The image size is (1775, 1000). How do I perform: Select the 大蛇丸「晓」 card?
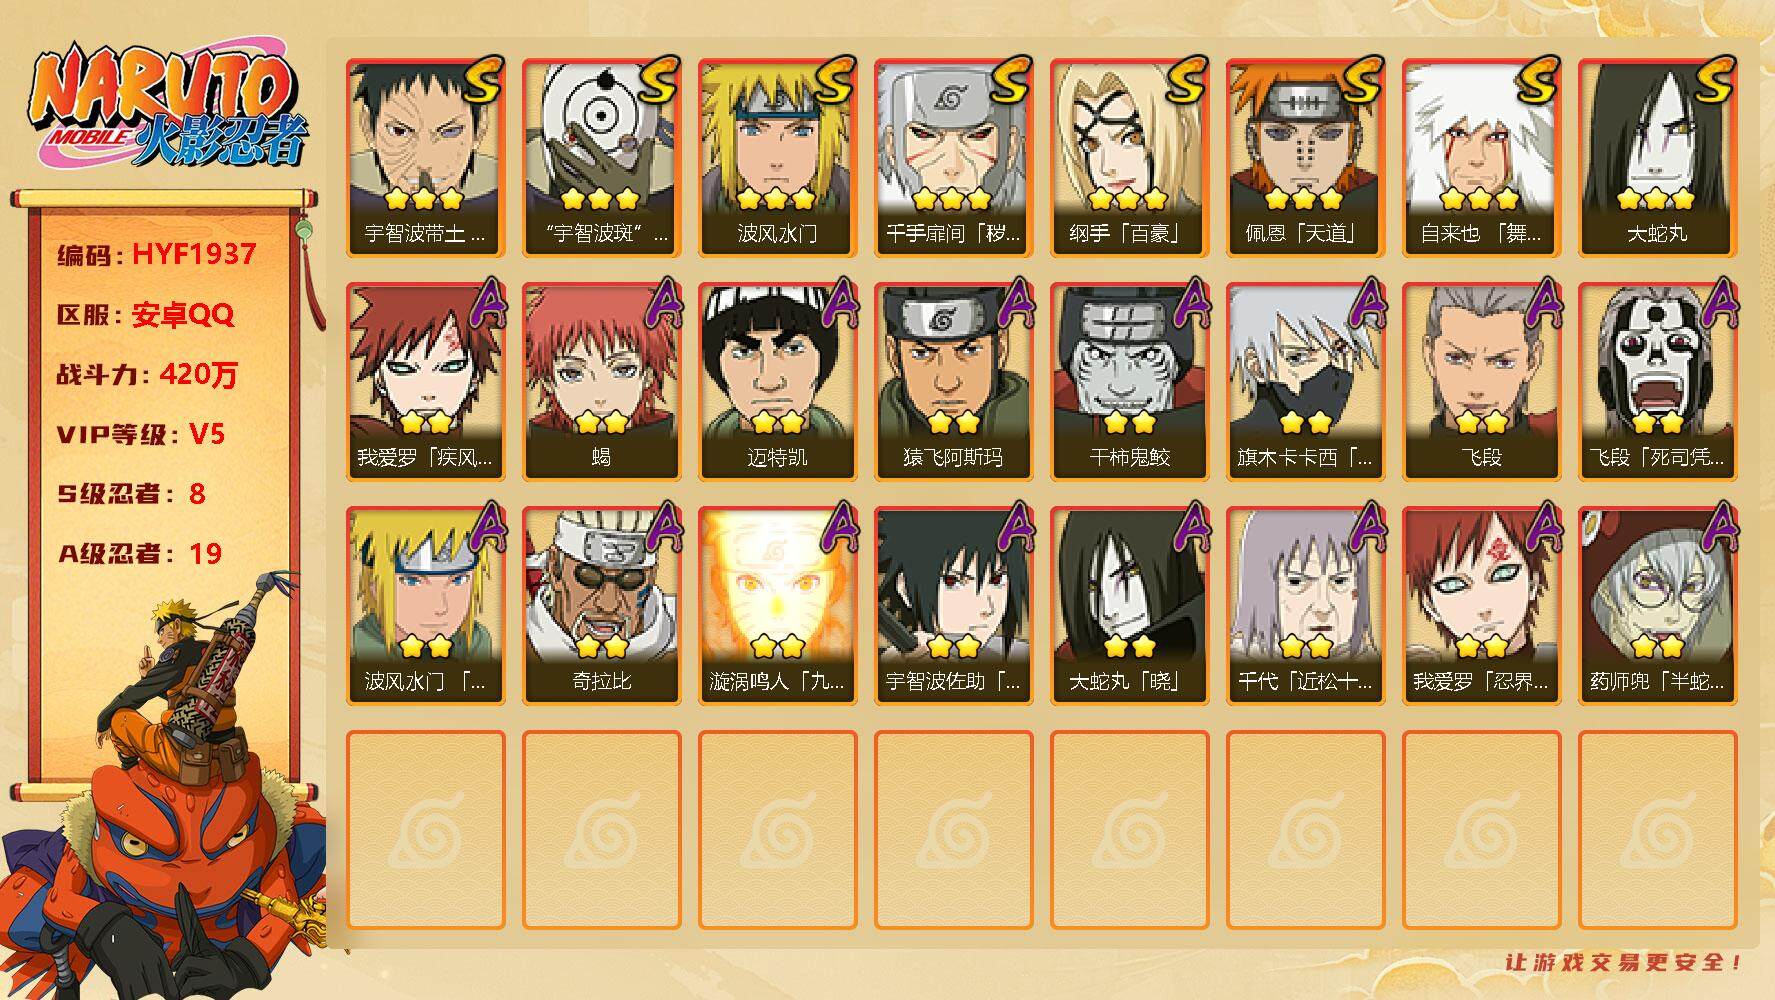1129,606
